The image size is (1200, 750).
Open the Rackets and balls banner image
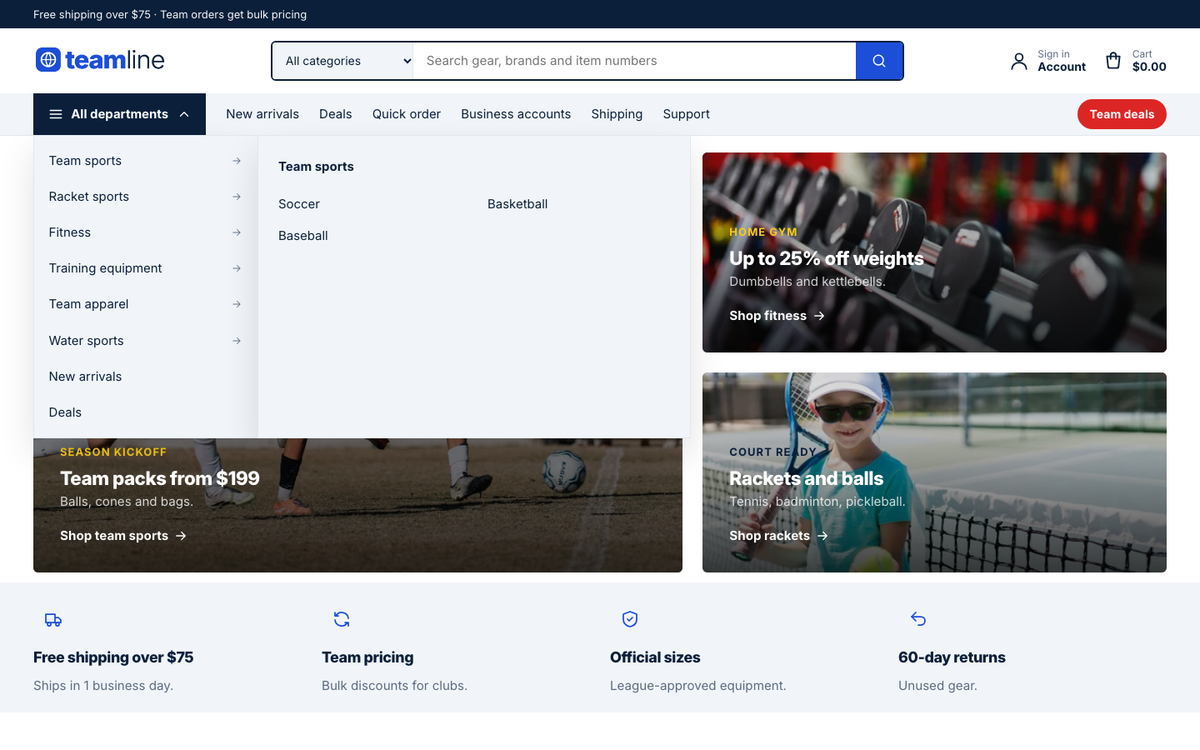pyautogui.click(x=934, y=472)
